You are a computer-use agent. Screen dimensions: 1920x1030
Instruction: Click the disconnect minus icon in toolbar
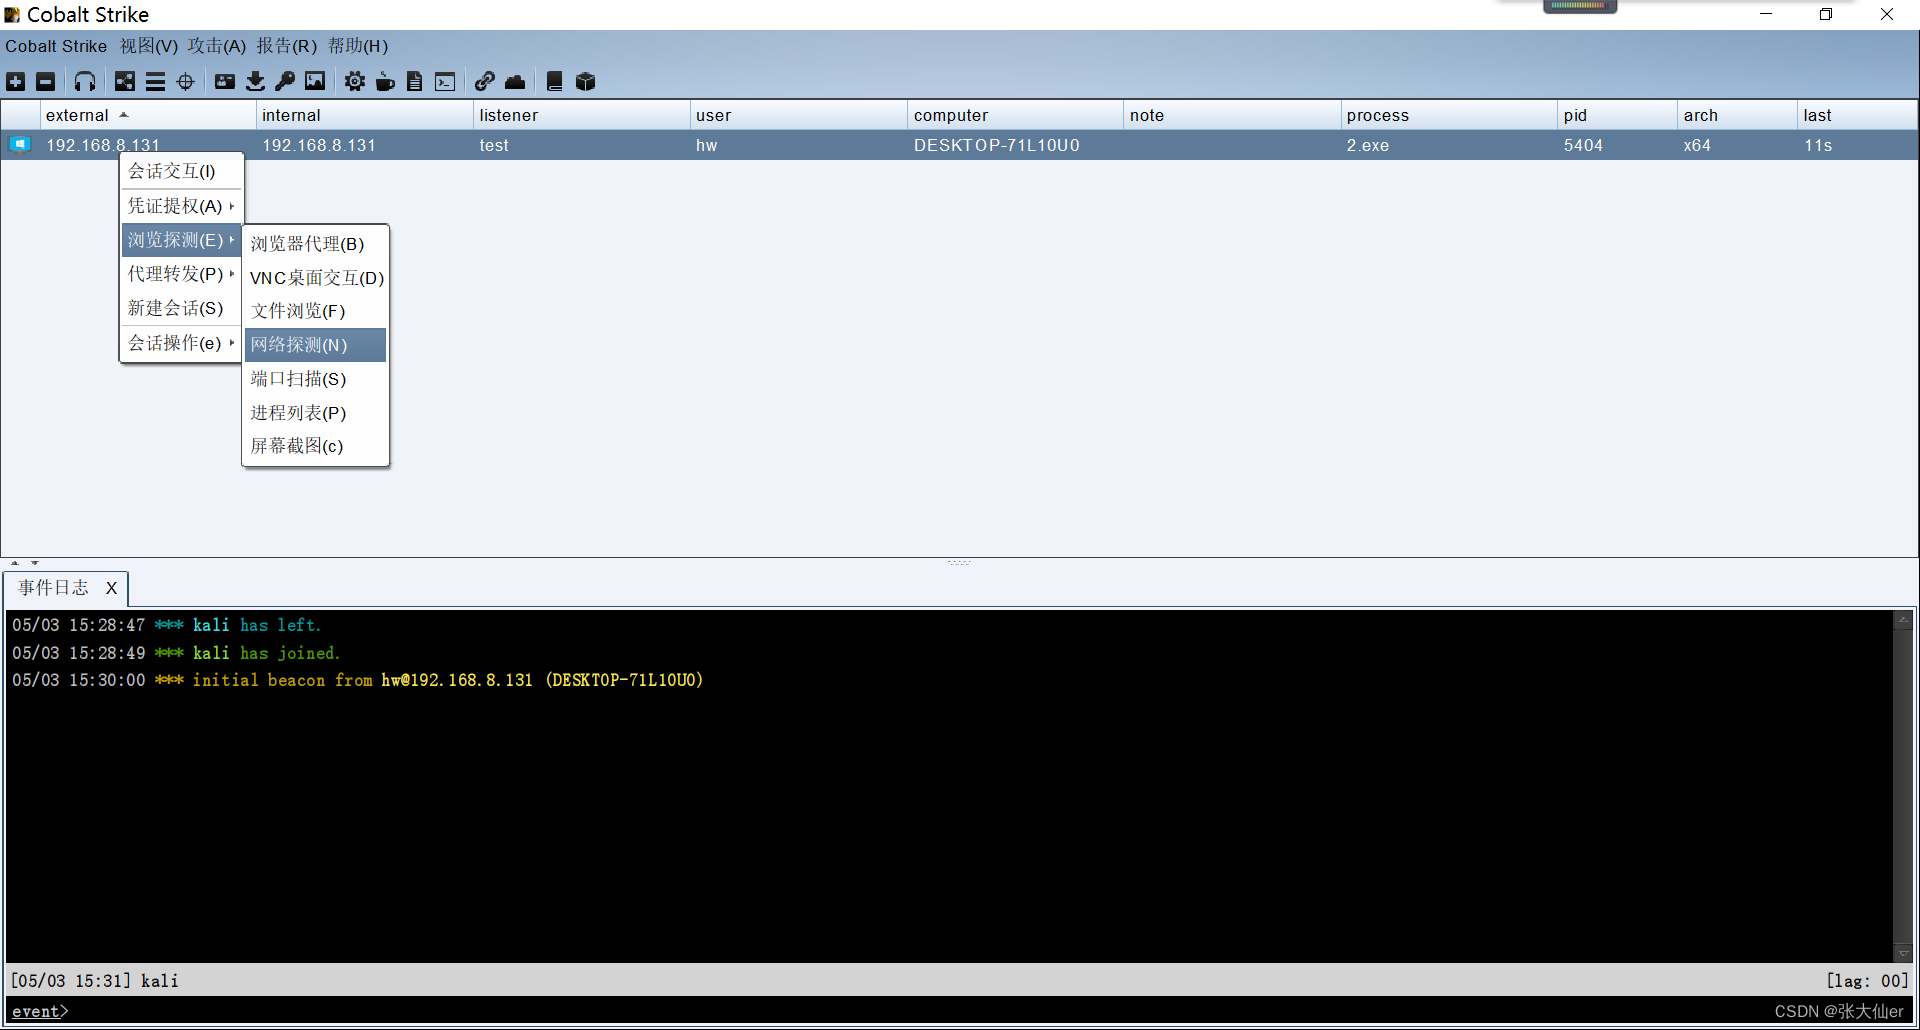tap(46, 82)
